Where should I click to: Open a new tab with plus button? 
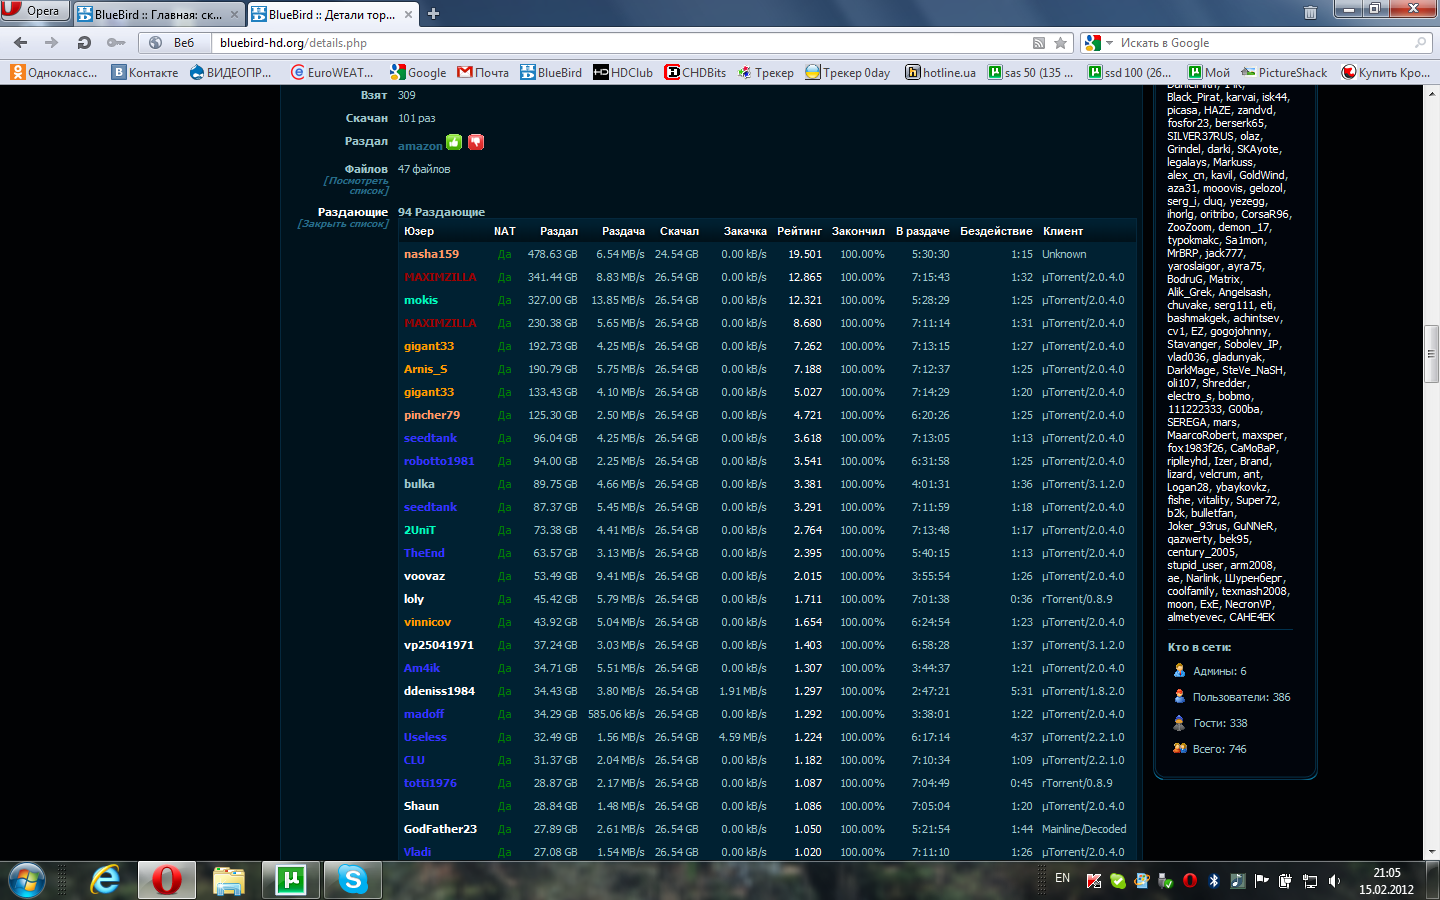433,14
